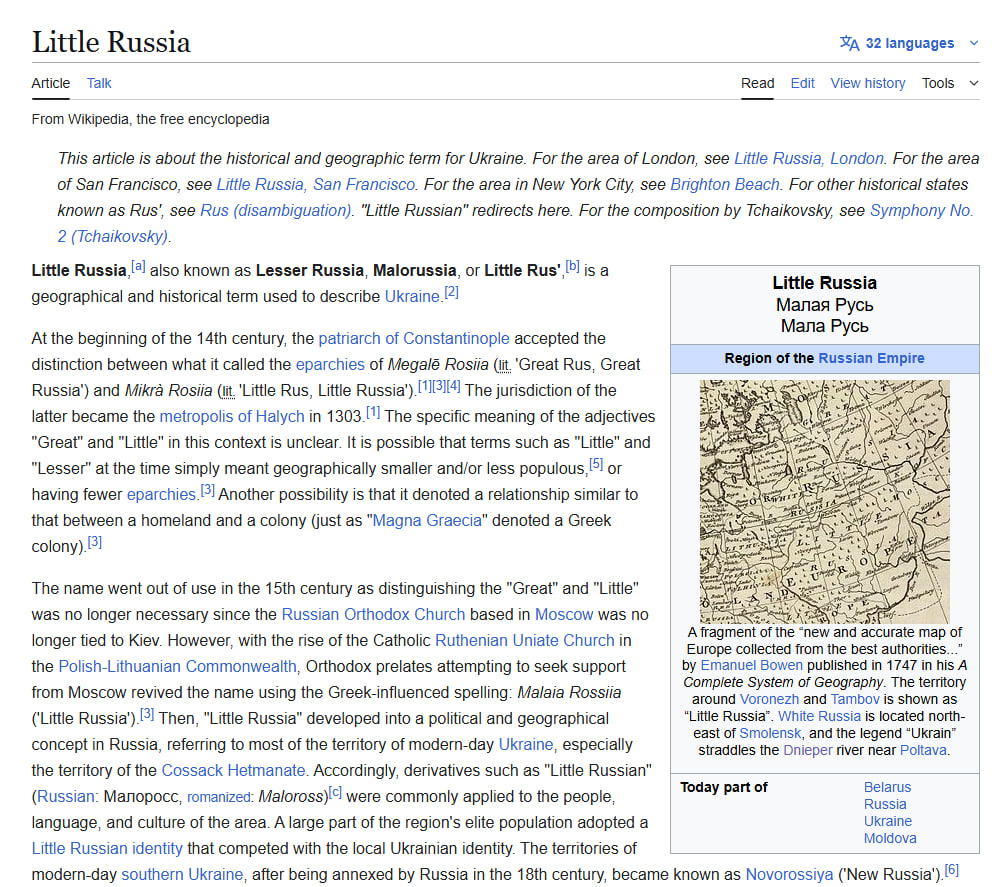Switch to the Article tab
The height and width of the screenshot is (887, 992).
[51, 83]
